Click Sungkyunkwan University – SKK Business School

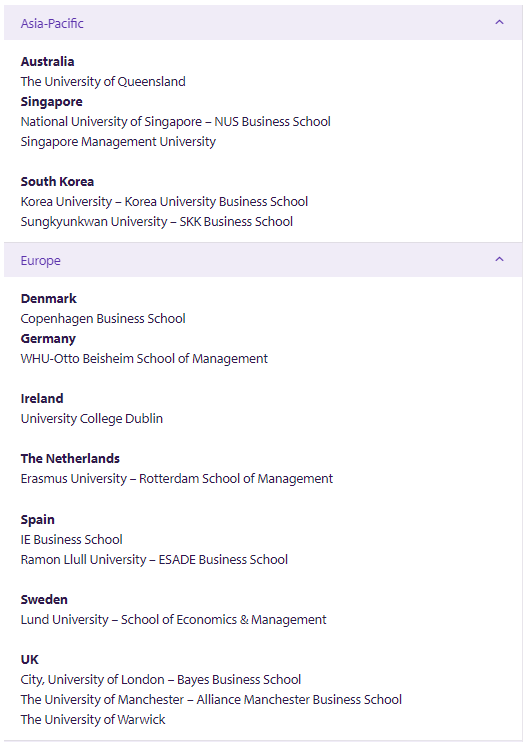click(157, 221)
